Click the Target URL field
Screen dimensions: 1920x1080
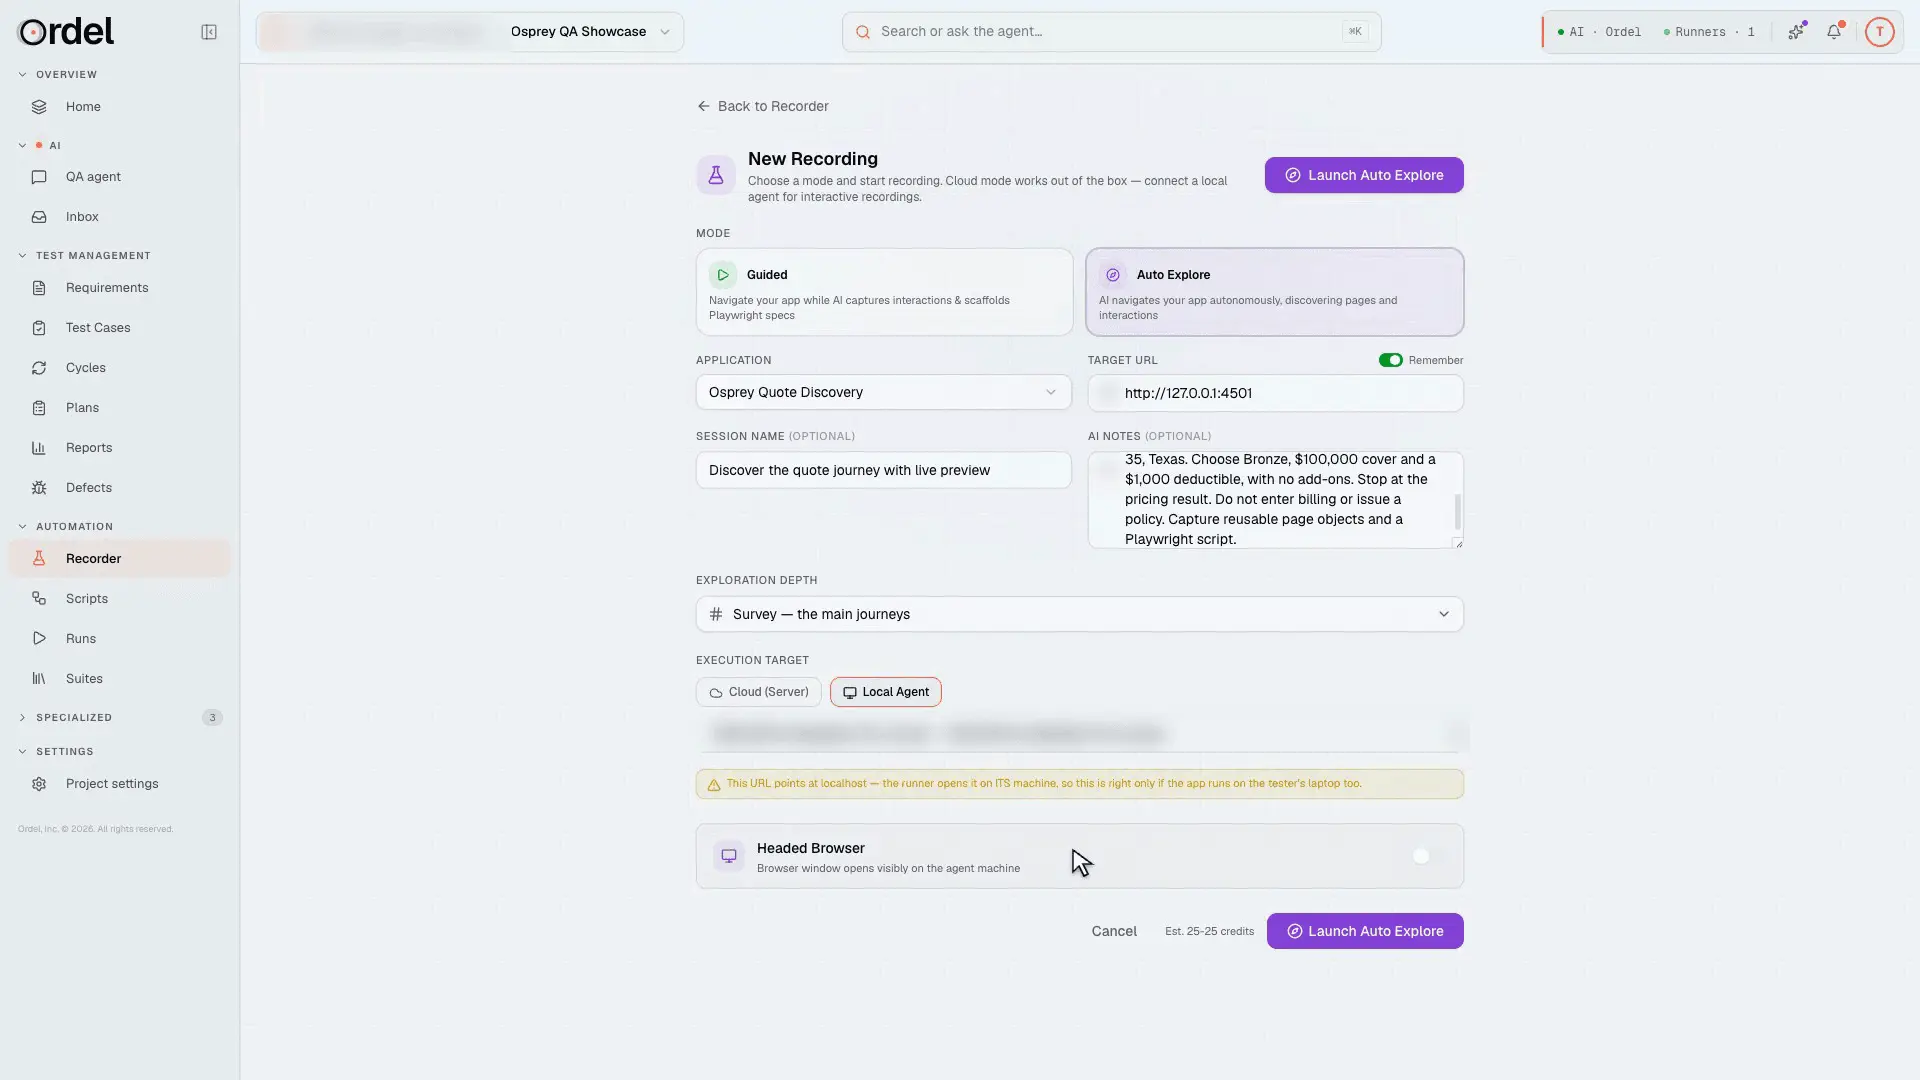click(x=1275, y=393)
